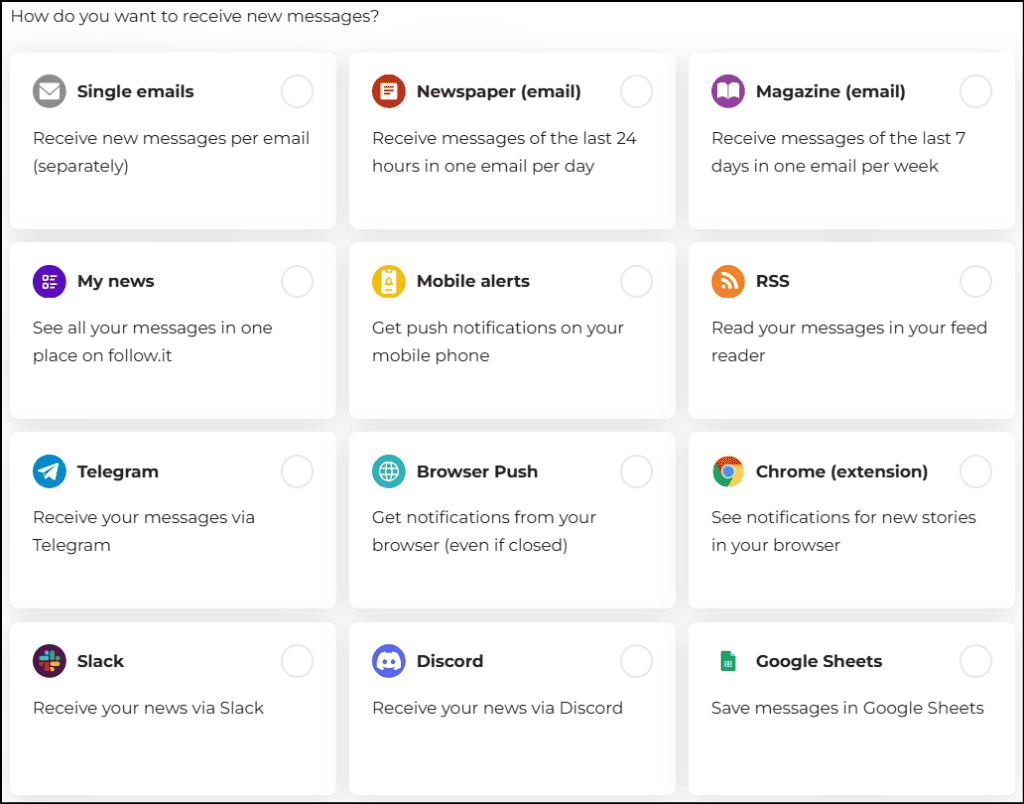1024x804 pixels.
Task: Click the 'Google Sheets' title text
Action: (x=819, y=661)
